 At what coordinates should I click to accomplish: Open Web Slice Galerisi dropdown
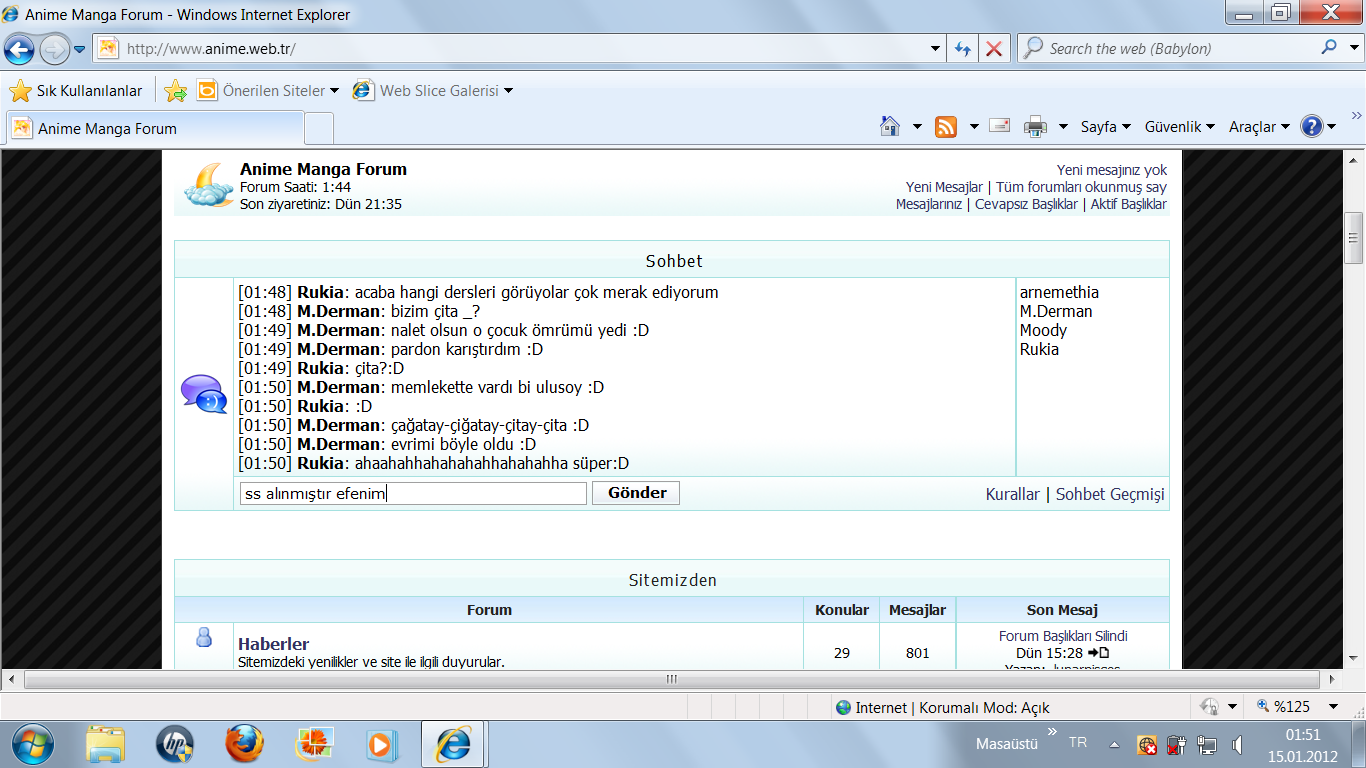432,91
